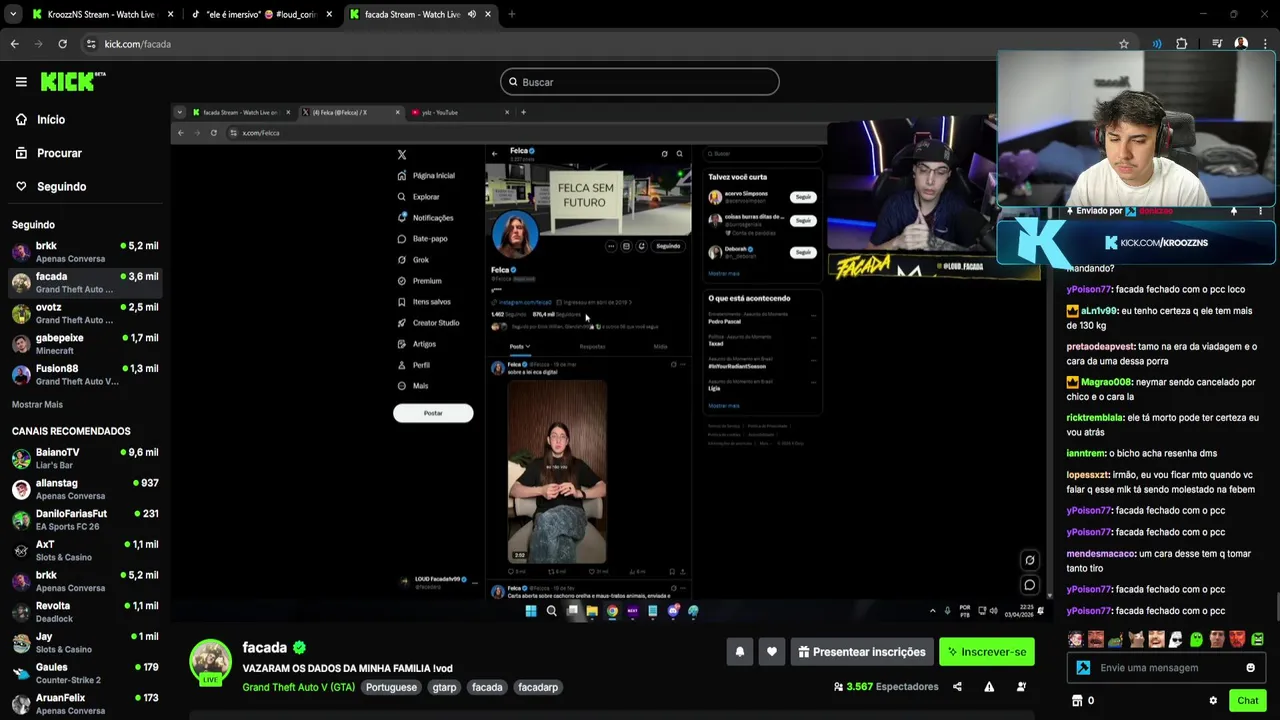
Task: Toggle player option above chat bubble icon
Action: [1029, 560]
